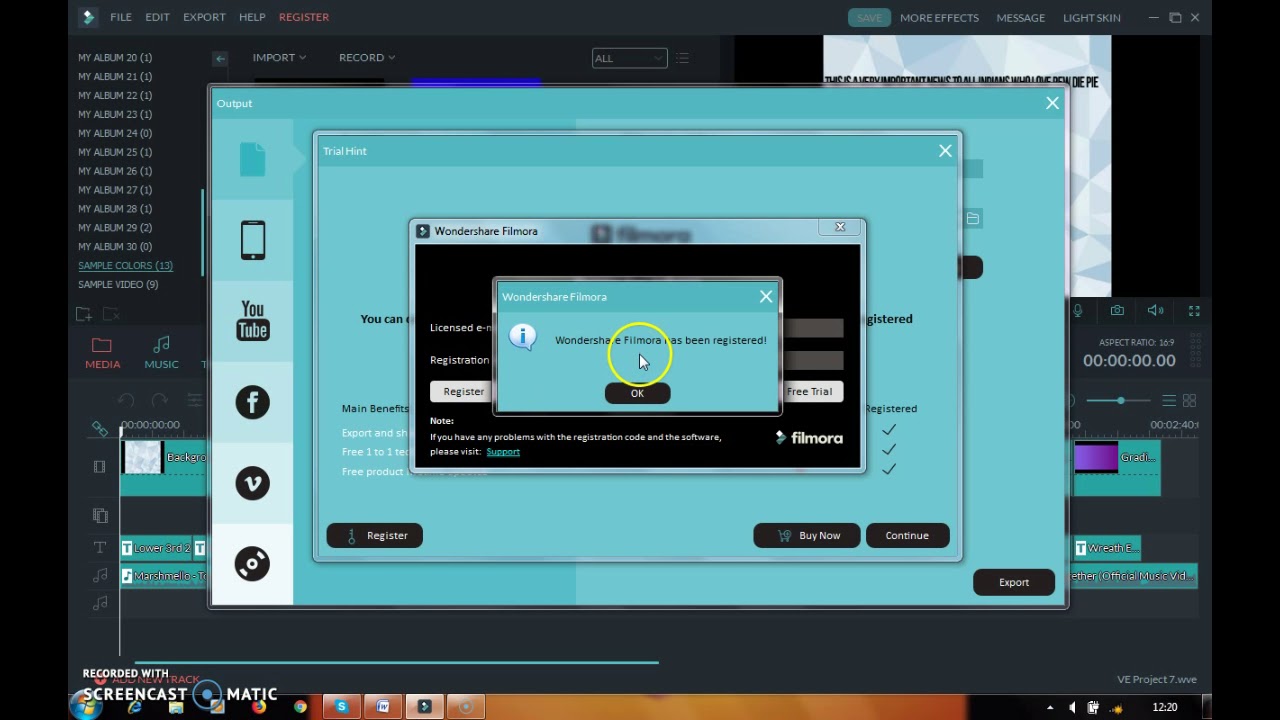Image resolution: width=1280 pixels, height=720 pixels.
Task: Click the second music track icon
Action: pos(100,604)
